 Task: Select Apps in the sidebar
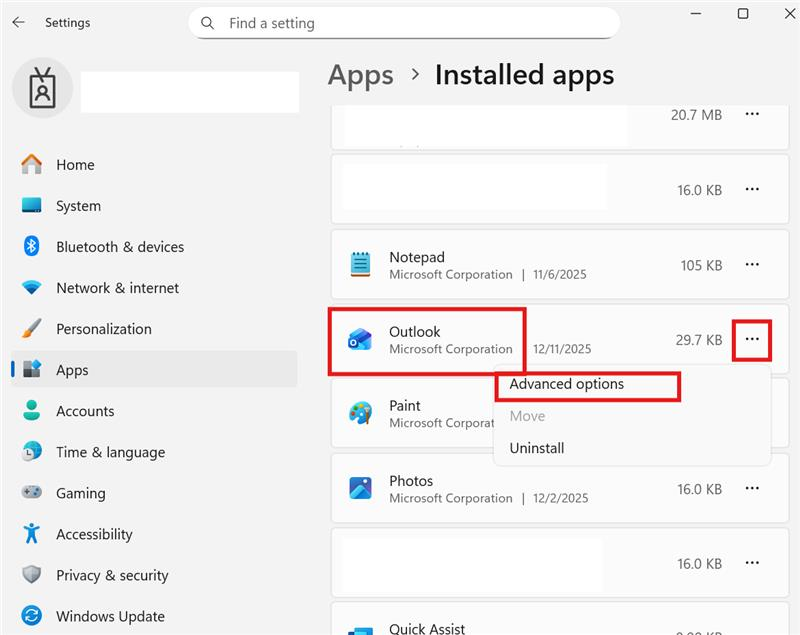154,369
